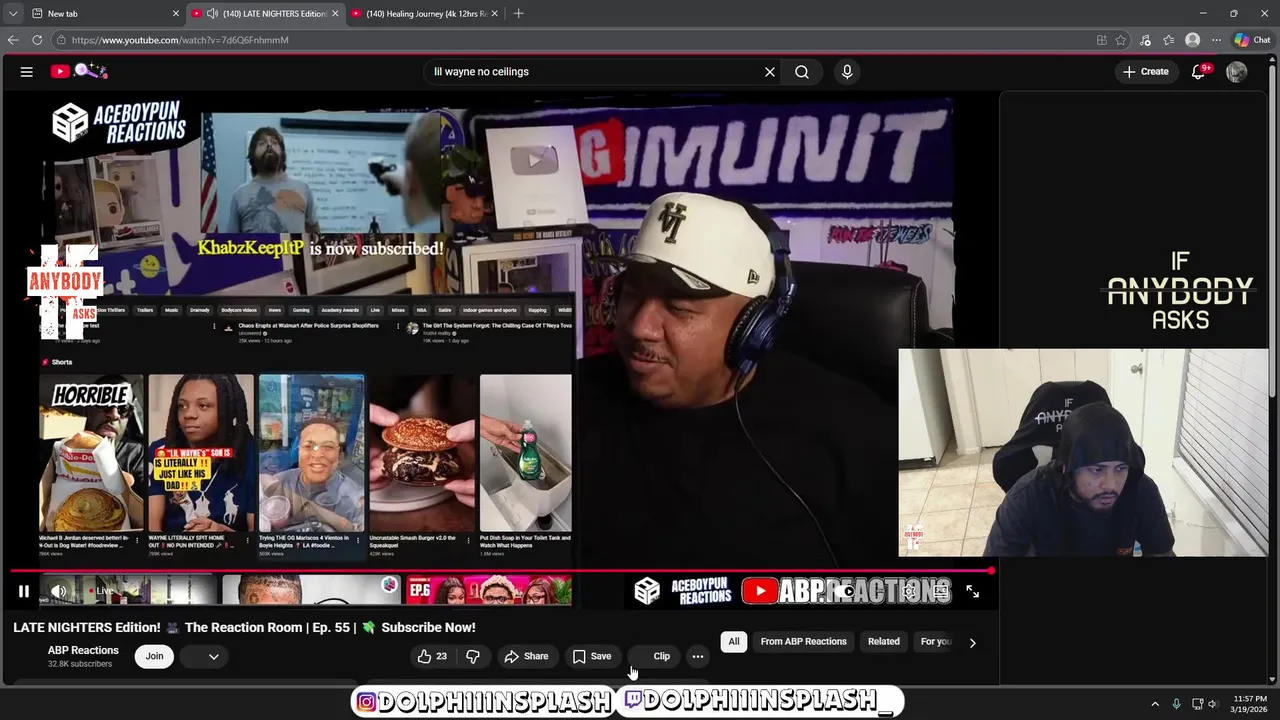Image resolution: width=1280 pixels, height=720 pixels.
Task: Select the From ABP Reactions chip
Action: tap(803, 642)
